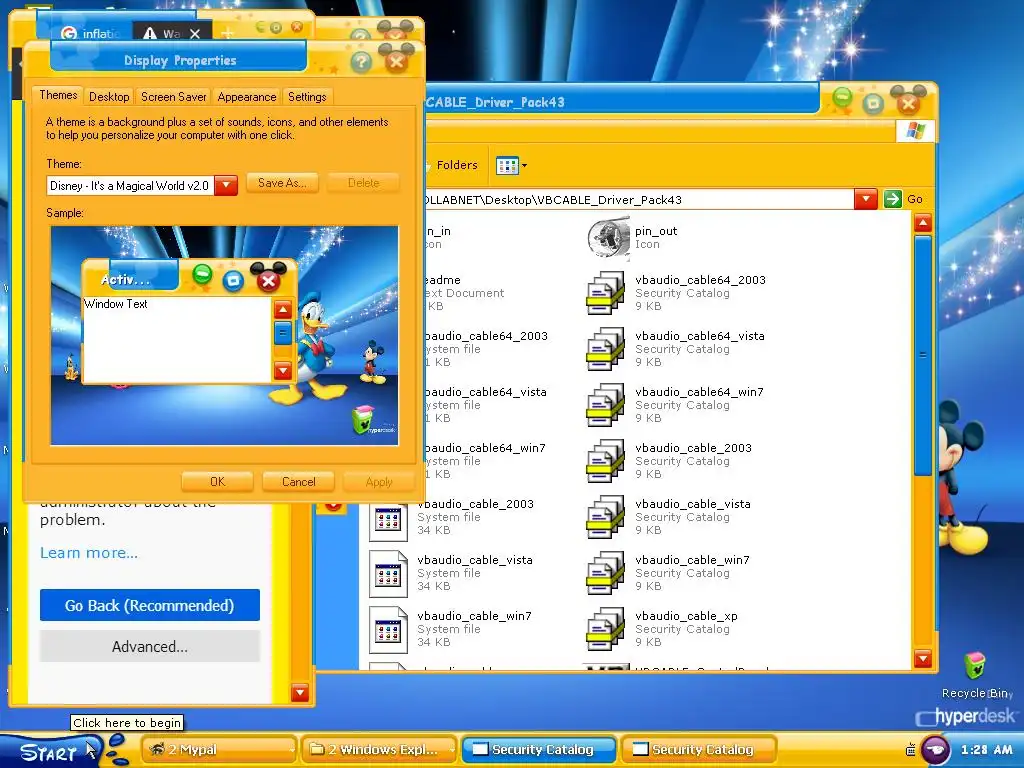
Task: Select vbaudio_cable_vista System file icon
Action: [388, 574]
